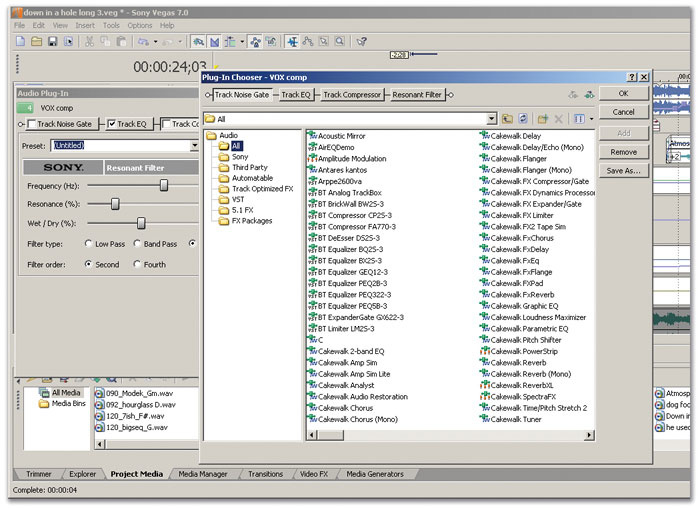Switch to the Explorer tab
This screenshot has height=508, width=700.
click(x=83, y=474)
